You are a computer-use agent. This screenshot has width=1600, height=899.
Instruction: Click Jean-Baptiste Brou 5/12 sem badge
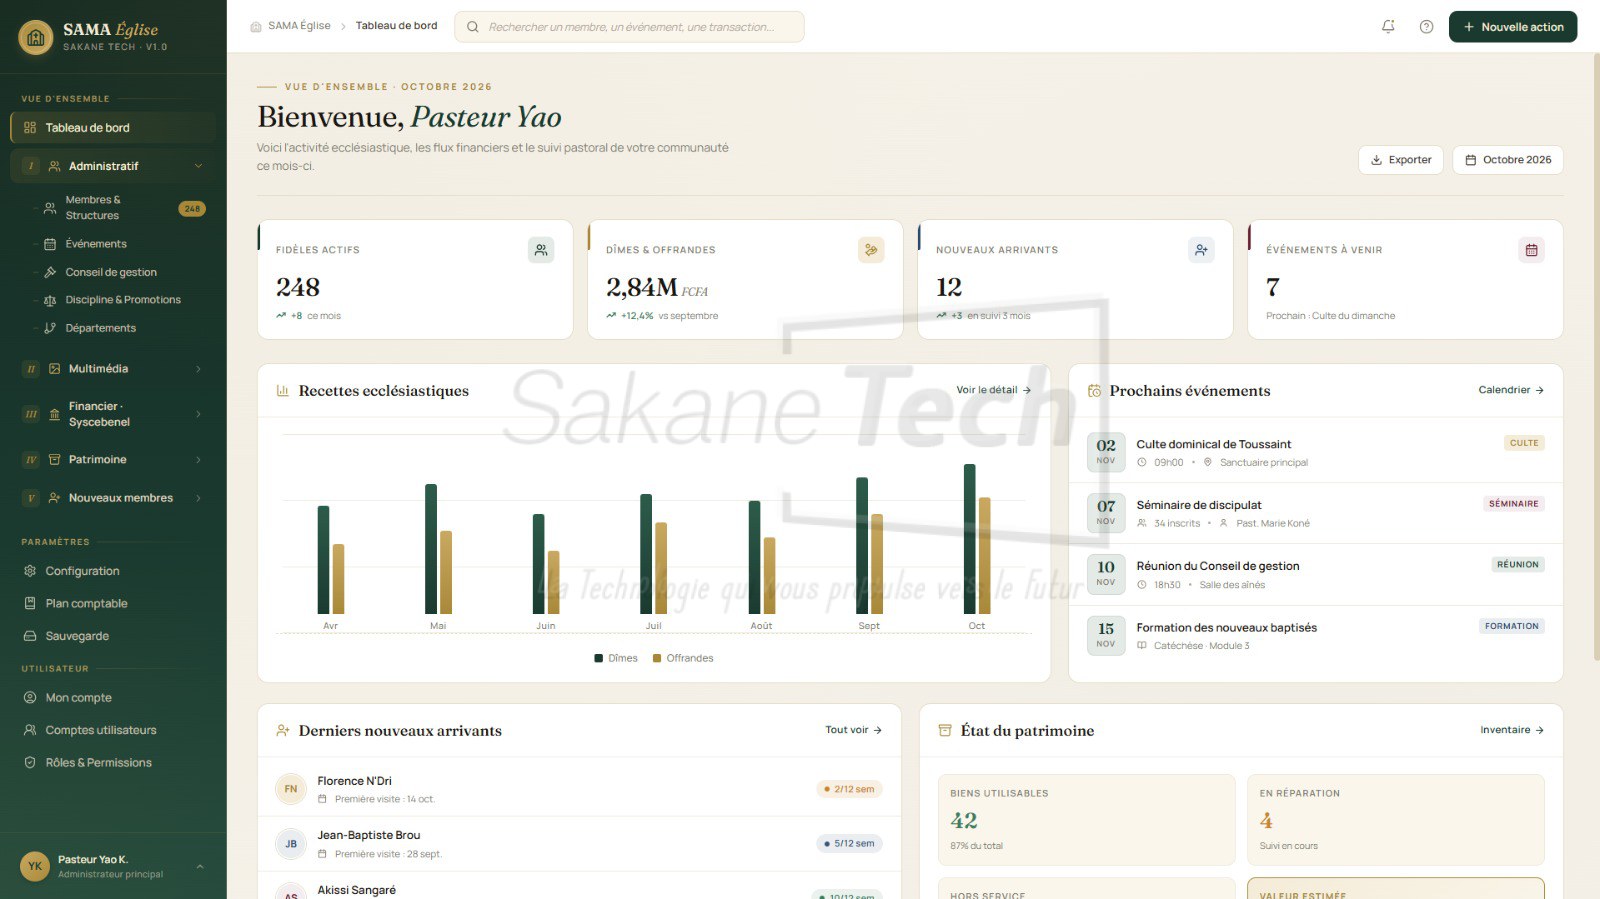(x=849, y=844)
